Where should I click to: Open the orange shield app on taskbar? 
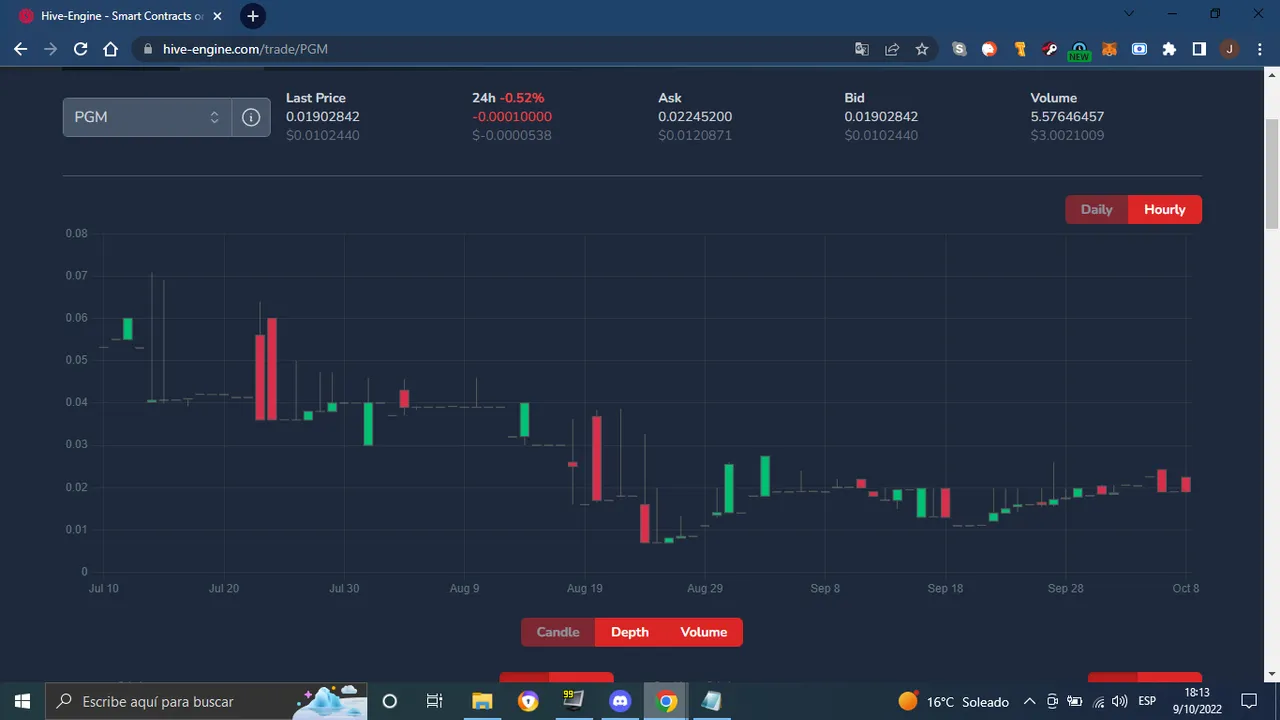click(x=528, y=701)
